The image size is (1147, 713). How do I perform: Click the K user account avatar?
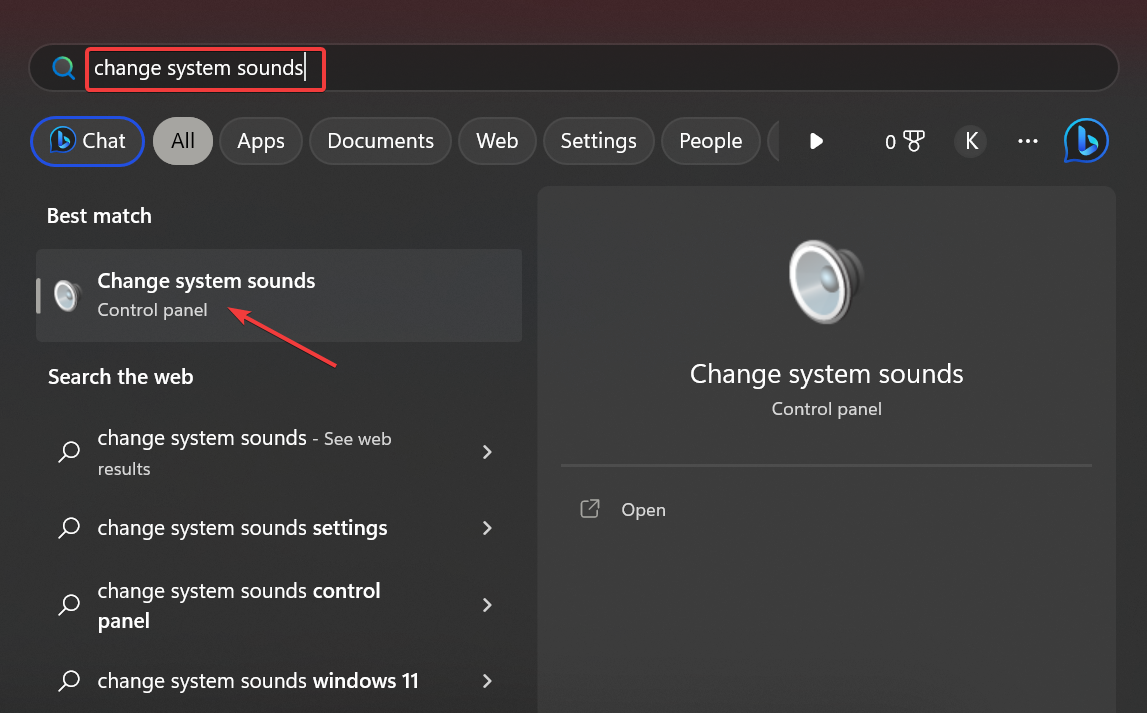(x=971, y=140)
